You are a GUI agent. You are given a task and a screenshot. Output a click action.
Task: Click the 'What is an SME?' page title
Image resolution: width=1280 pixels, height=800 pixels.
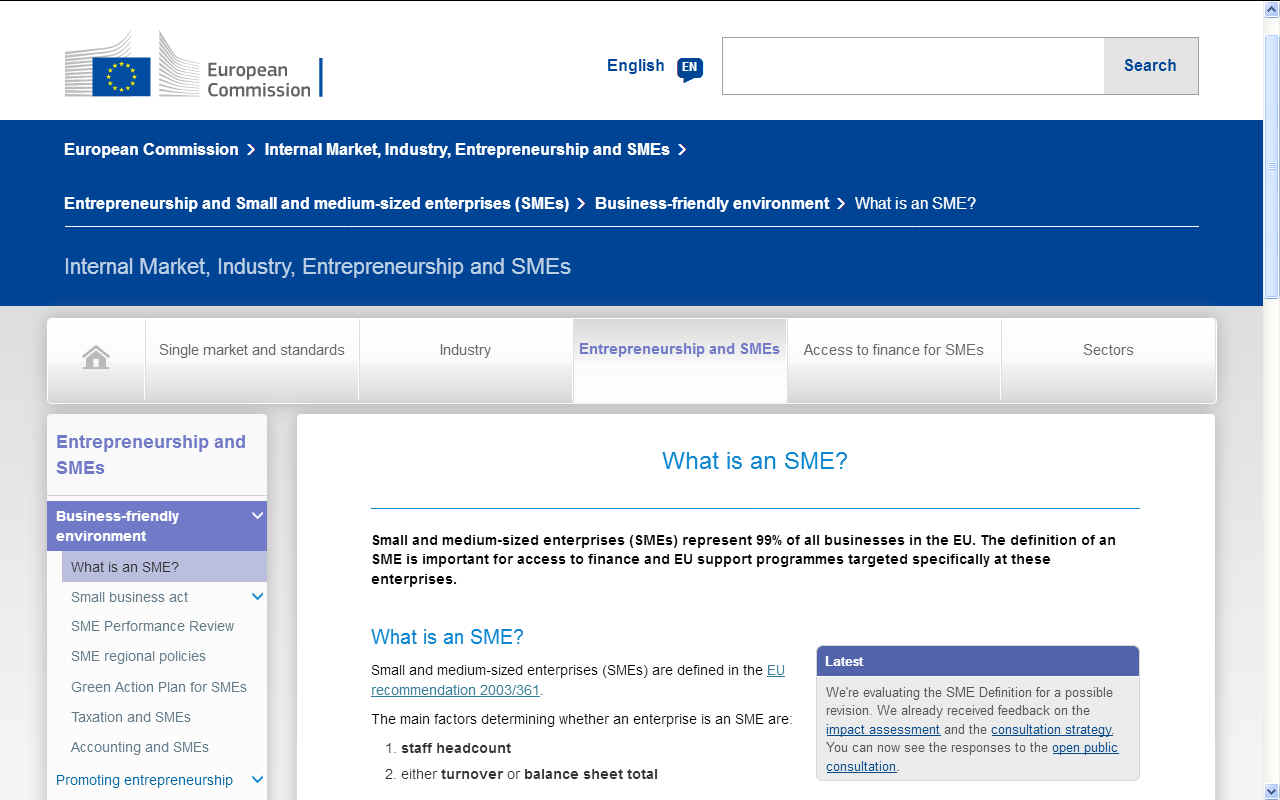click(755, 461)
